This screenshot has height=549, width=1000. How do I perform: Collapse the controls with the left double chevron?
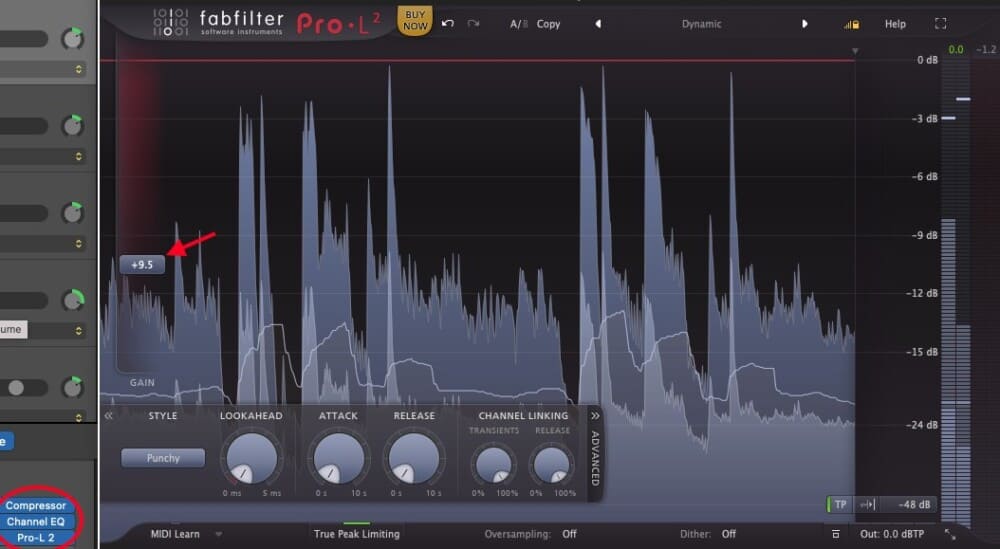click(108, 416)
